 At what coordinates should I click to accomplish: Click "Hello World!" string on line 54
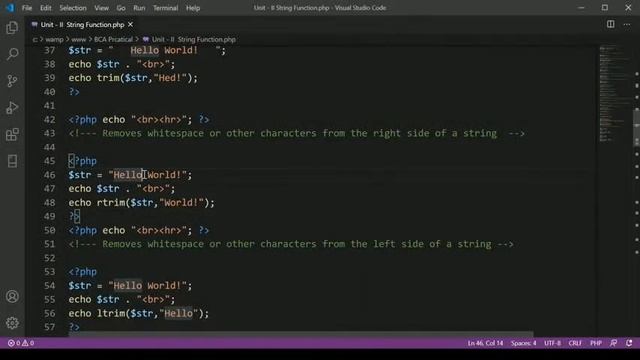click(147, 286)
